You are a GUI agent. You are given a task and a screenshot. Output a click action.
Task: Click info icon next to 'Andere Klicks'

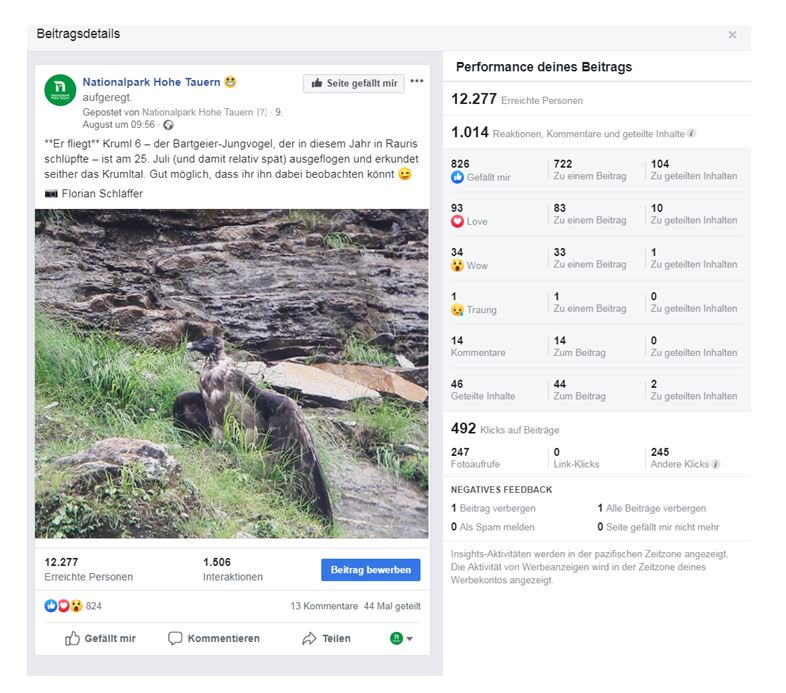715,464
